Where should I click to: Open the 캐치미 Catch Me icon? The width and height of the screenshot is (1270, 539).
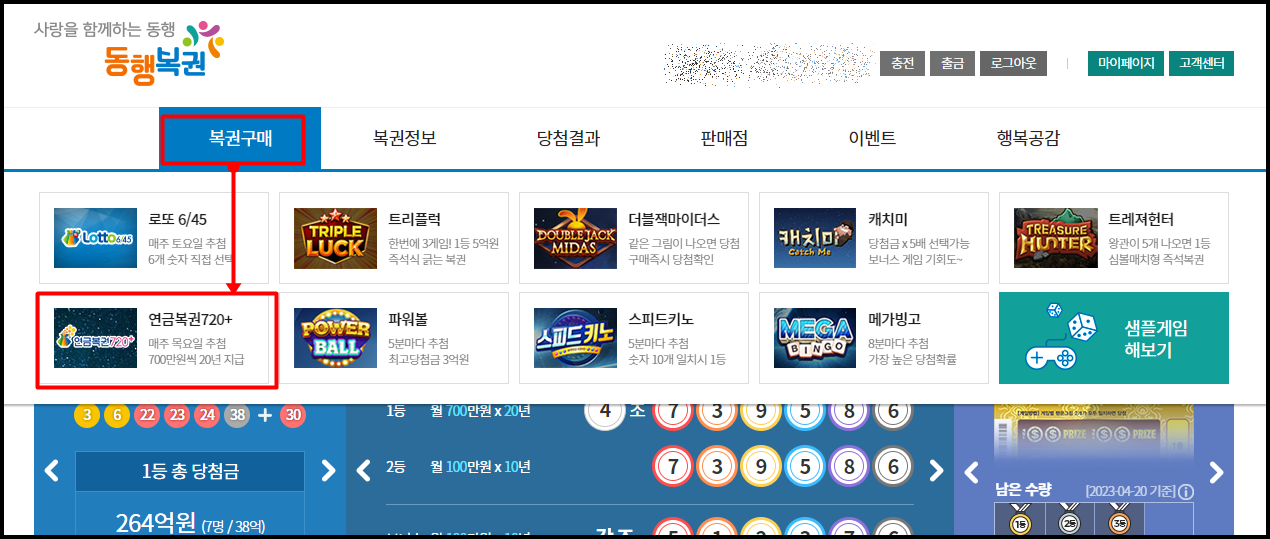(815, 237)
